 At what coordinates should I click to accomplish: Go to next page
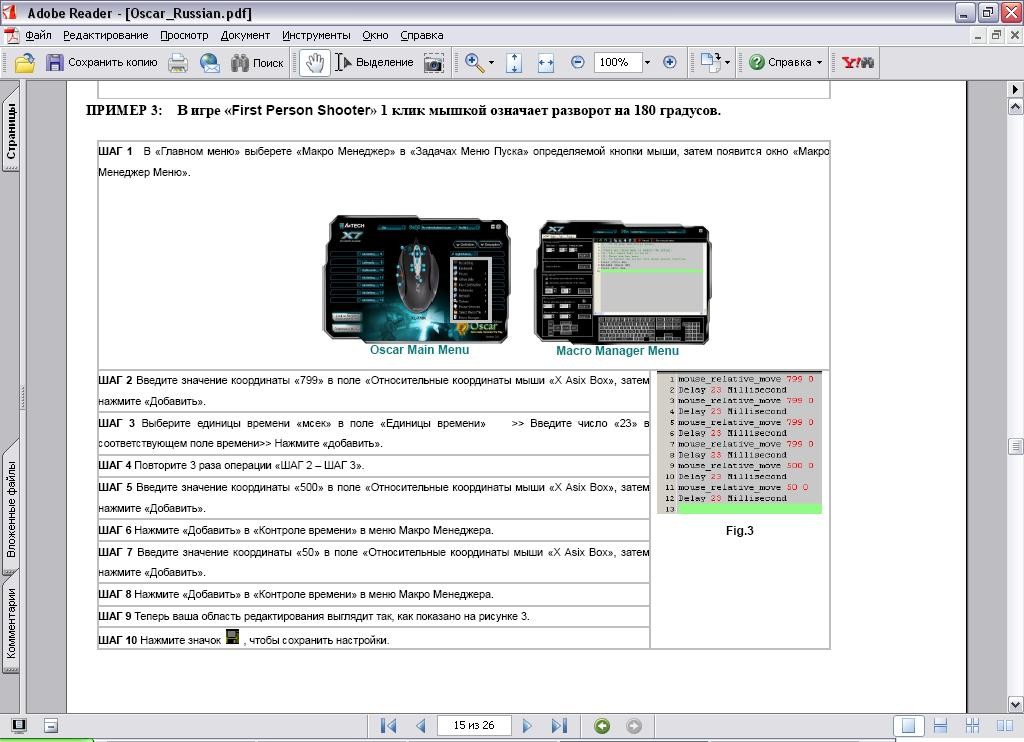[527, 726]
